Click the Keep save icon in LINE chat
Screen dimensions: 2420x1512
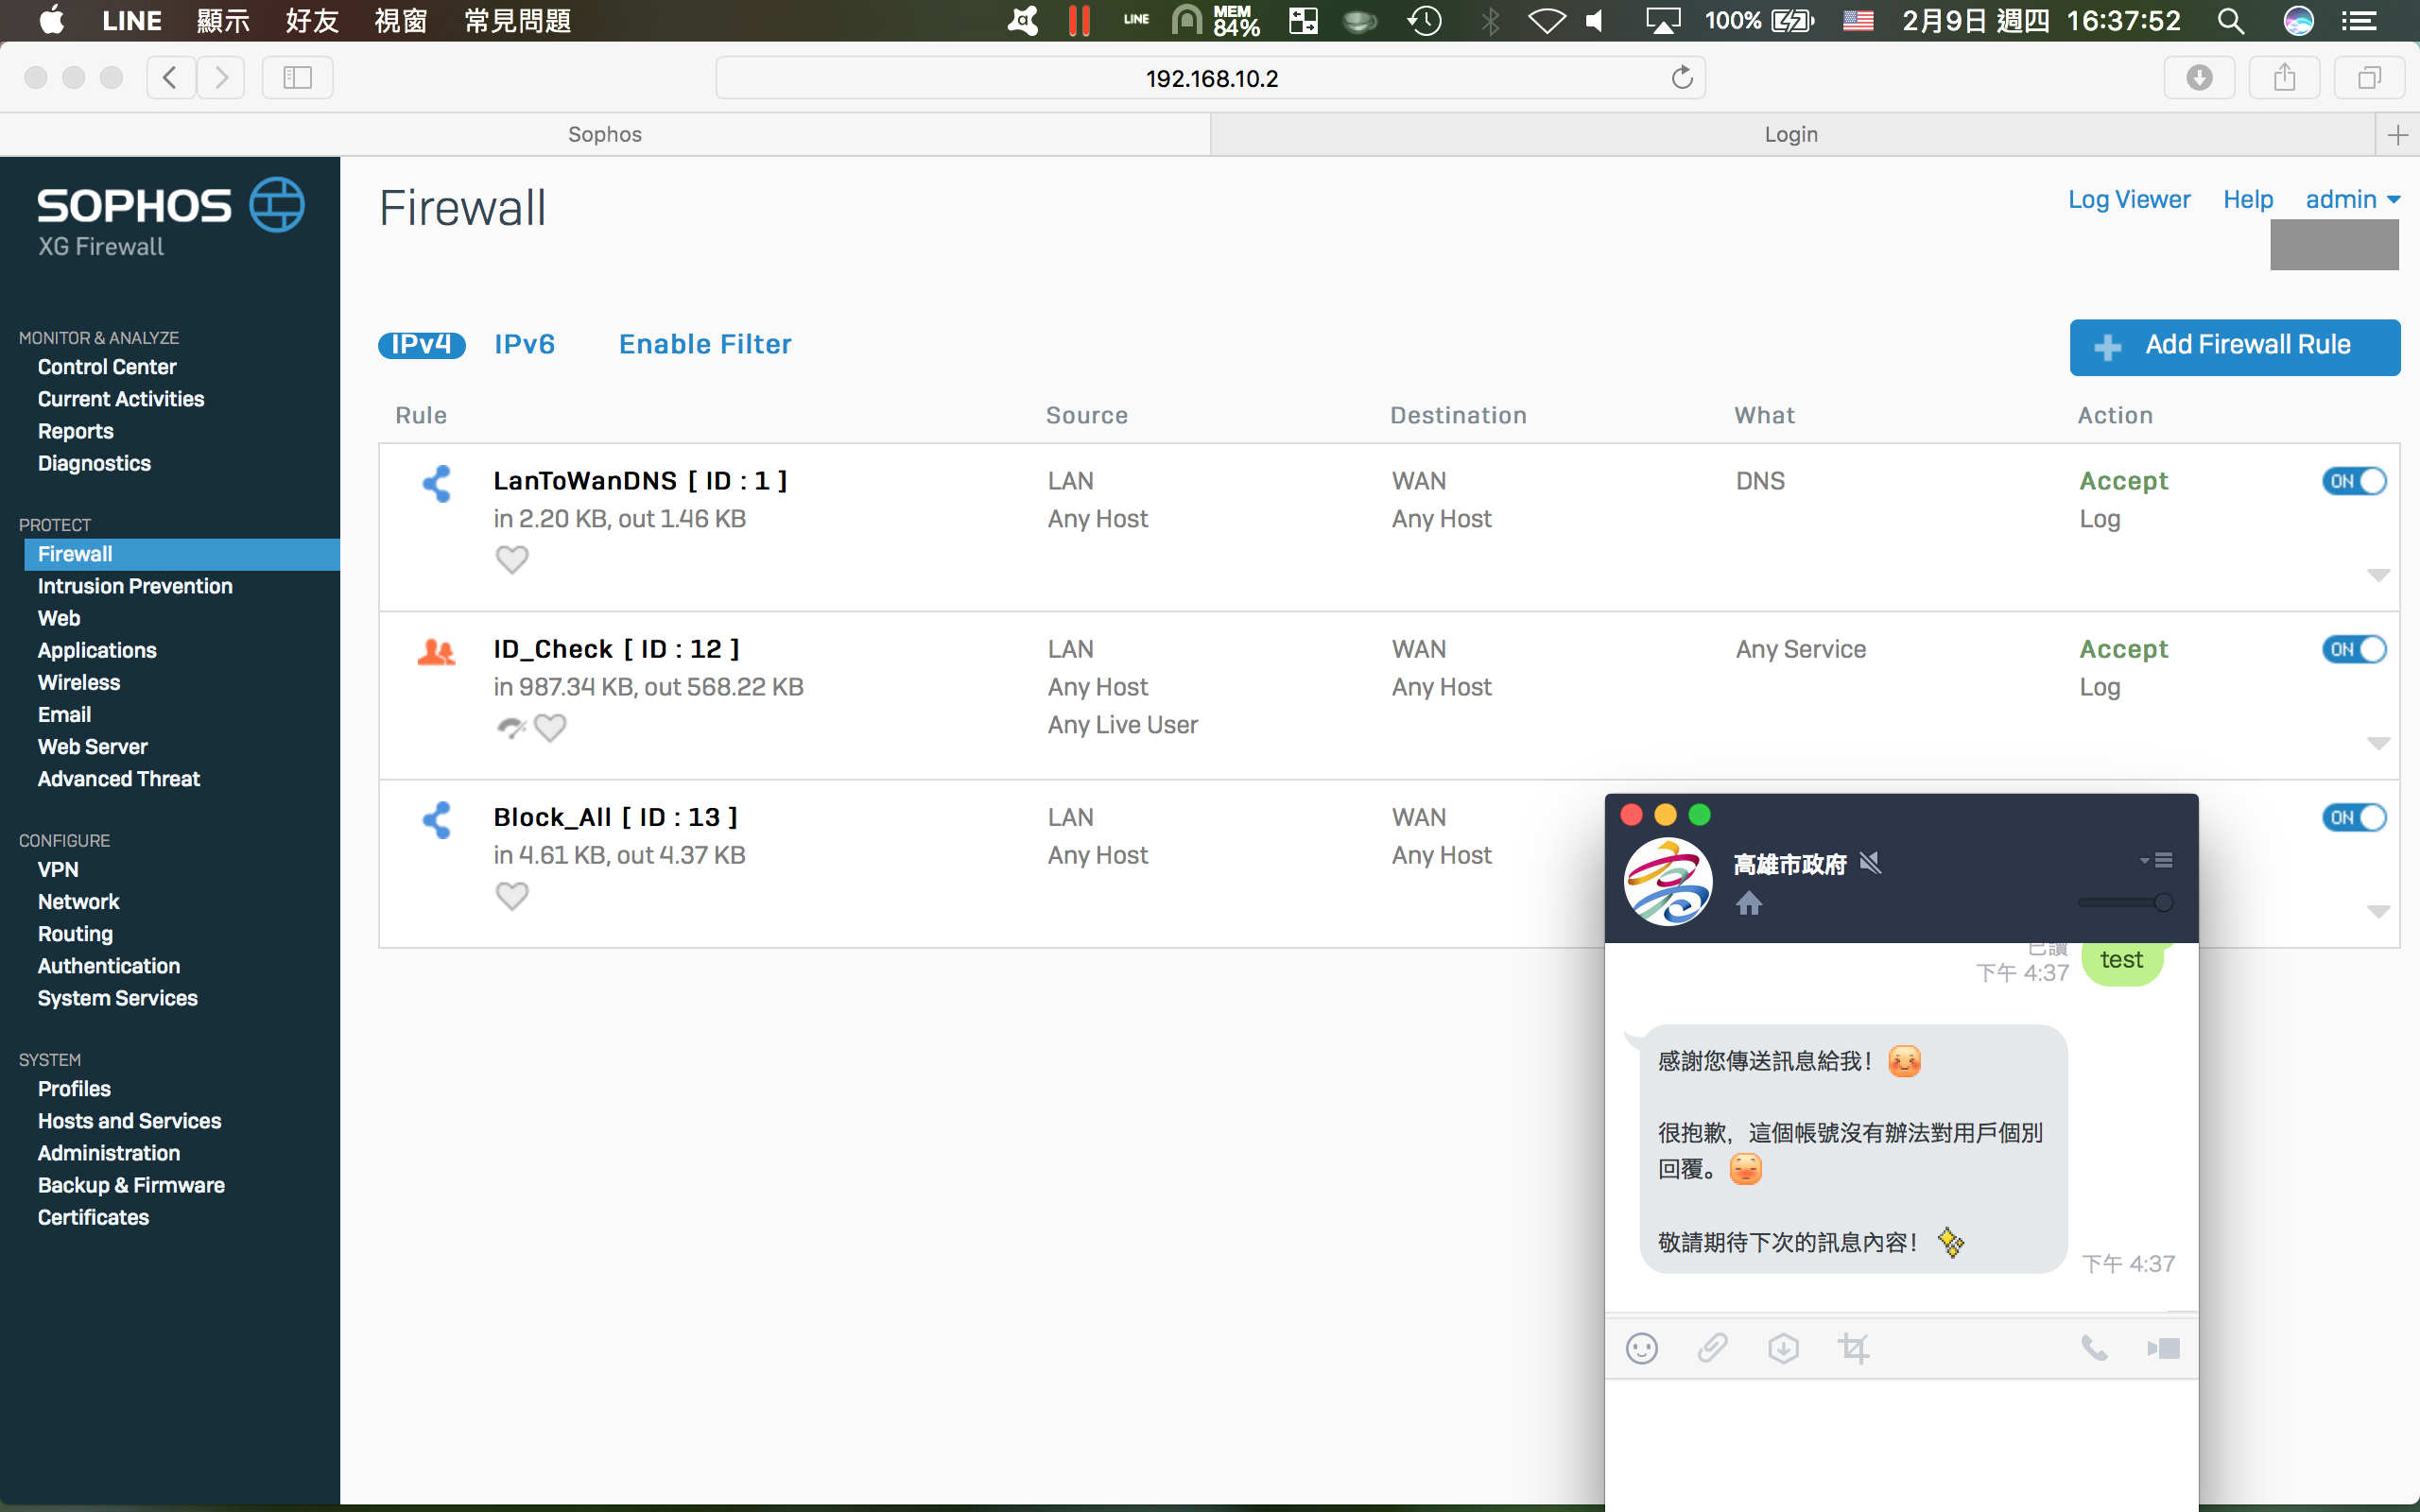pos(1783,1348)
